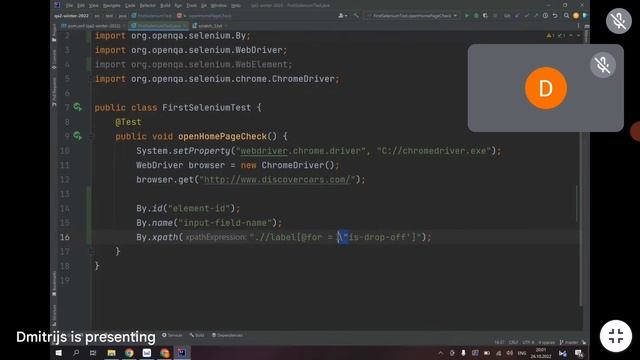Collapse the openHomePageCheck method fold marker
This screenshot has height=360, width=640.
91,136
